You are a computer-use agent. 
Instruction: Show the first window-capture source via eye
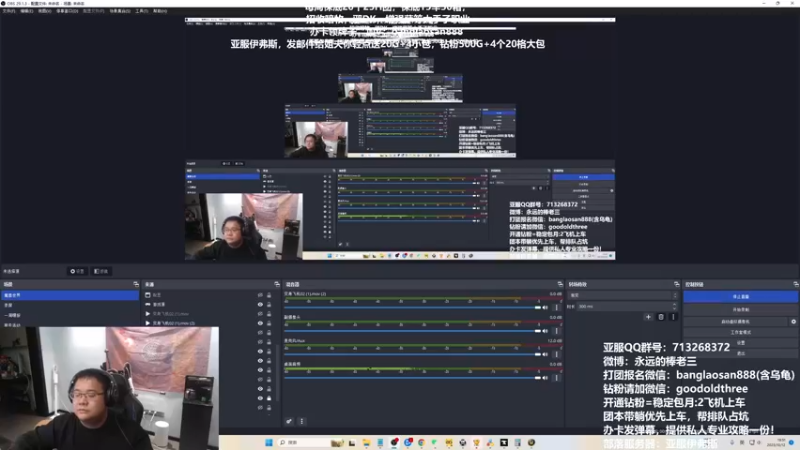[260, 295]
